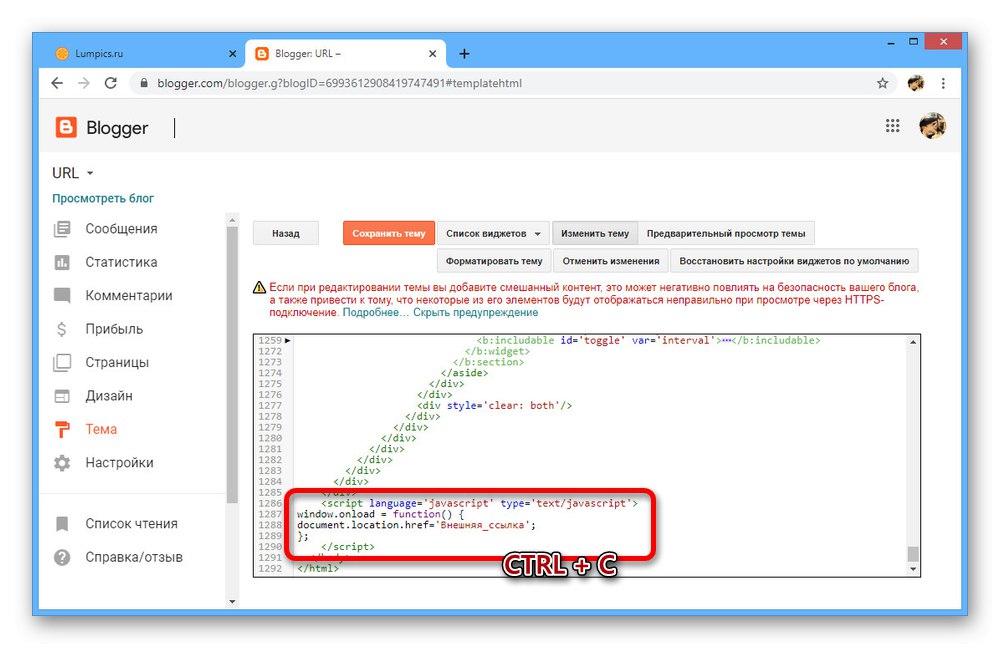Click Изменить тему button

coord(595,233)
